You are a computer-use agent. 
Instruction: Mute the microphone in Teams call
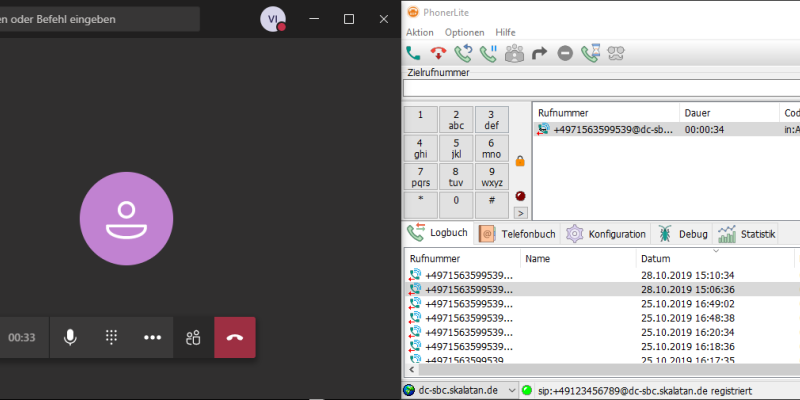point(70,338)
